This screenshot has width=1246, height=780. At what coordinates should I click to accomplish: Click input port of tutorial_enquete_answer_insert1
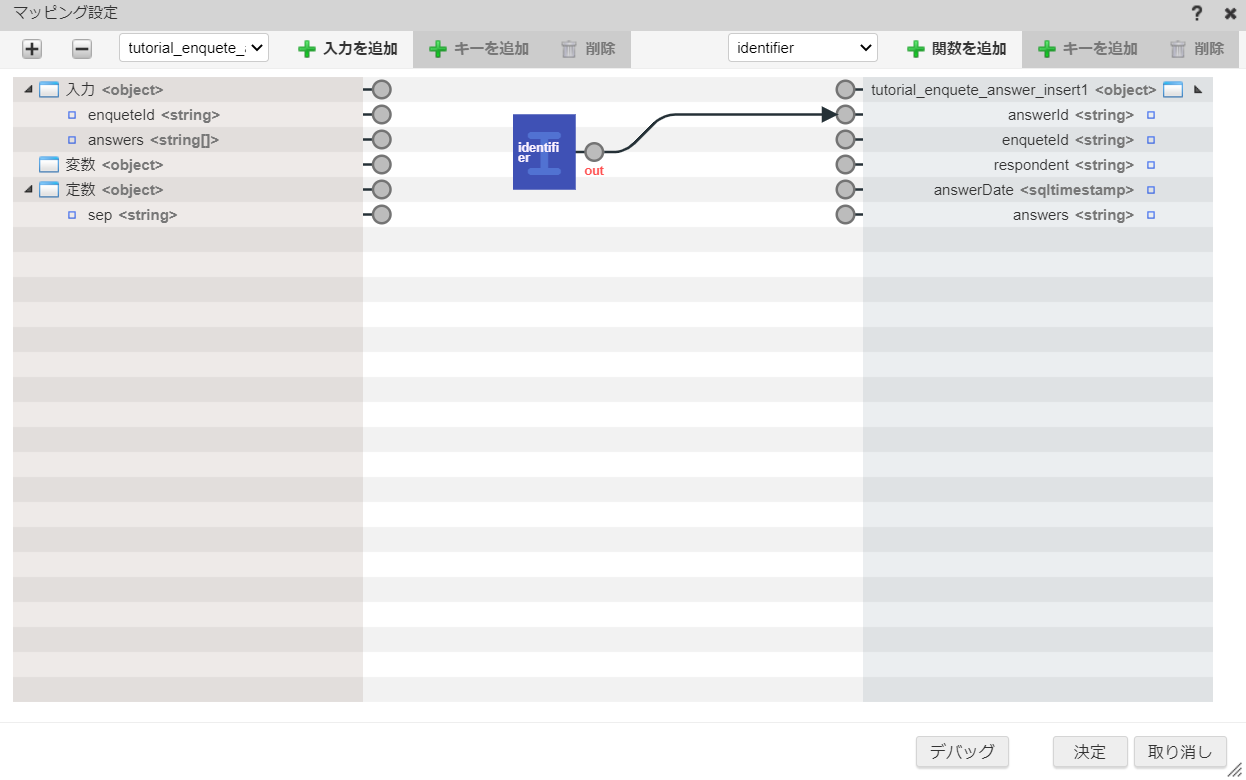[x=846, y=90]
